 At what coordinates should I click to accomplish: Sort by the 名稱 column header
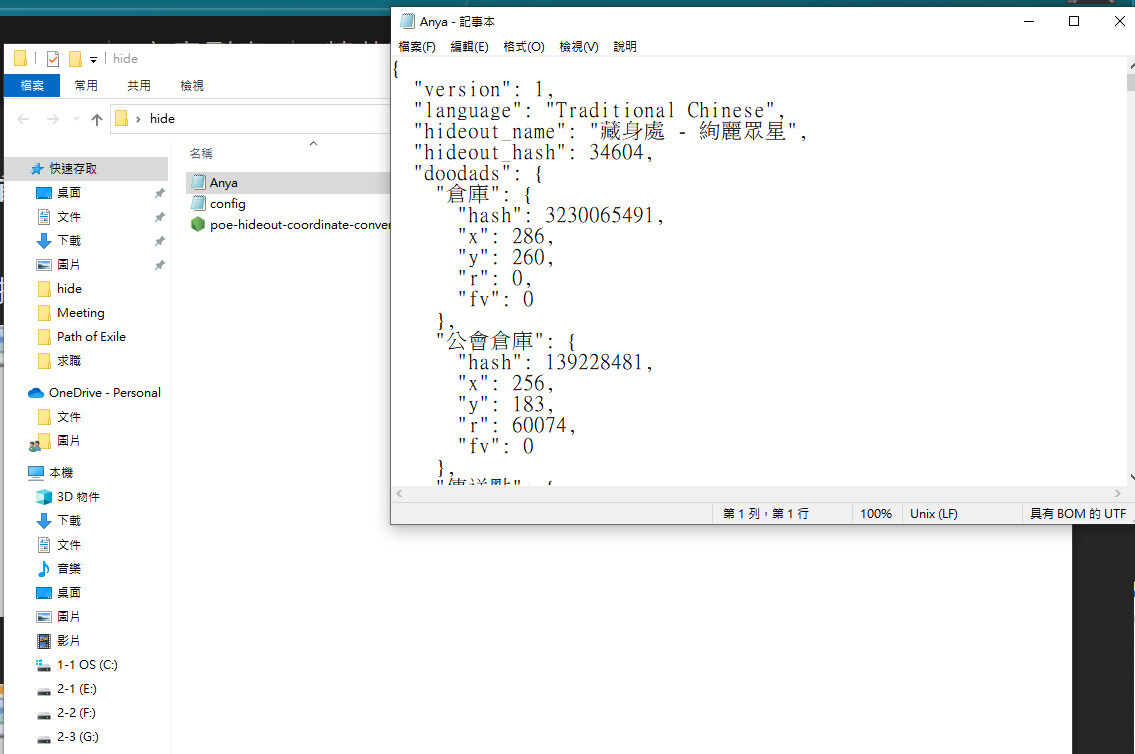point(201,153)
